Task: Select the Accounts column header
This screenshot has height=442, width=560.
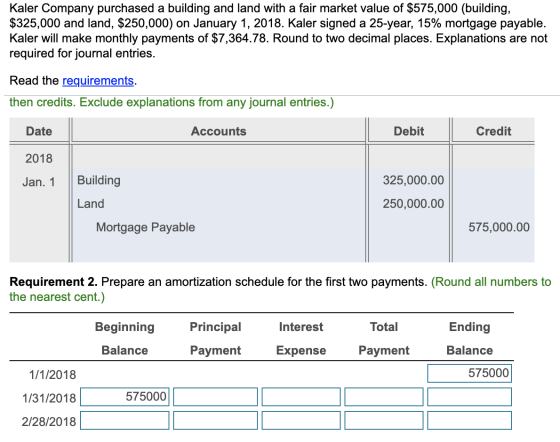Action: (x=219, y=131)
